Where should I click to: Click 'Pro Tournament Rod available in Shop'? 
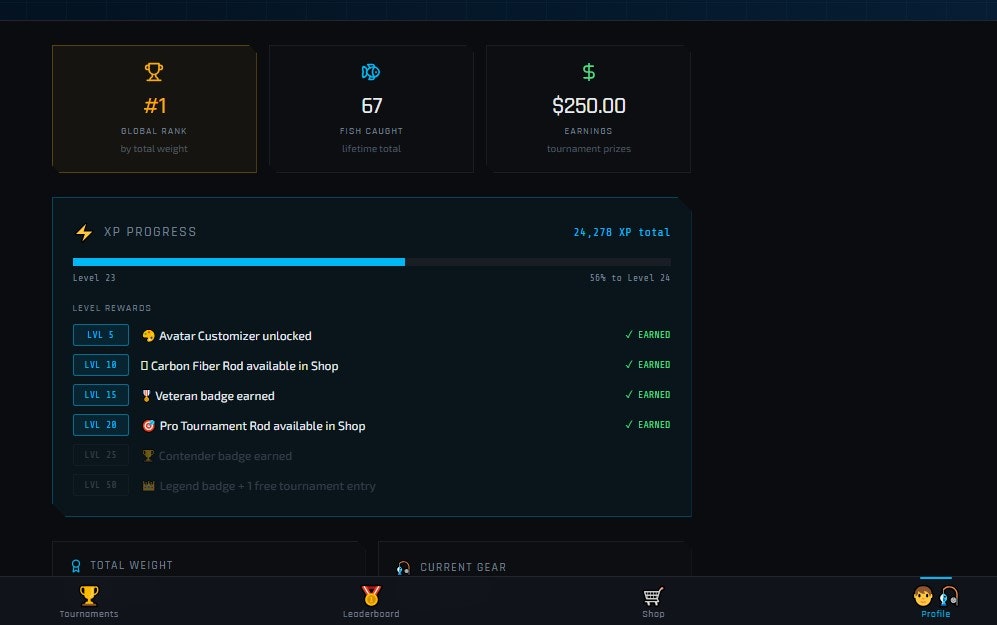coord(262,426)
